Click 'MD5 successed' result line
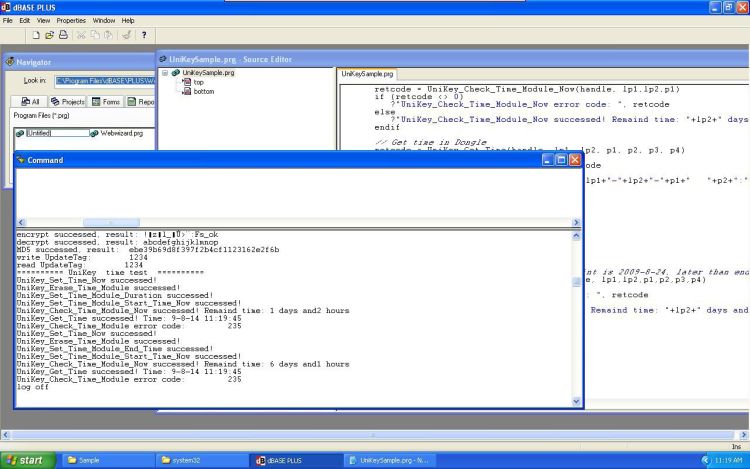 click(148, 250)
